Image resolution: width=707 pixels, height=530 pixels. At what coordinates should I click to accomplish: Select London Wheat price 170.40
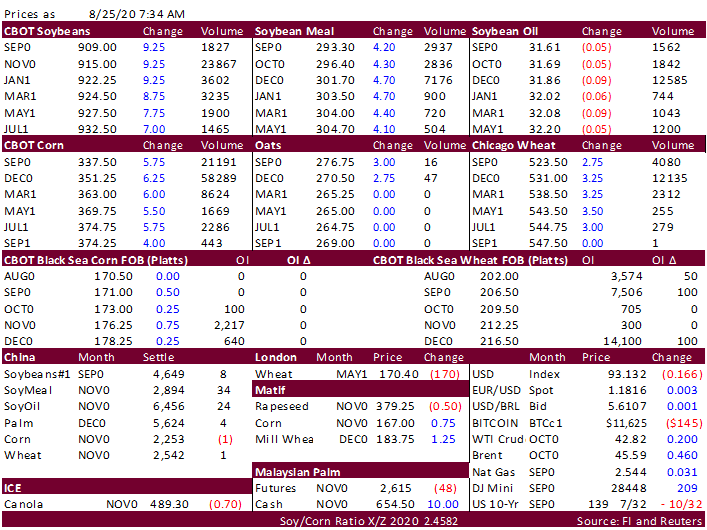pos(399,374)
